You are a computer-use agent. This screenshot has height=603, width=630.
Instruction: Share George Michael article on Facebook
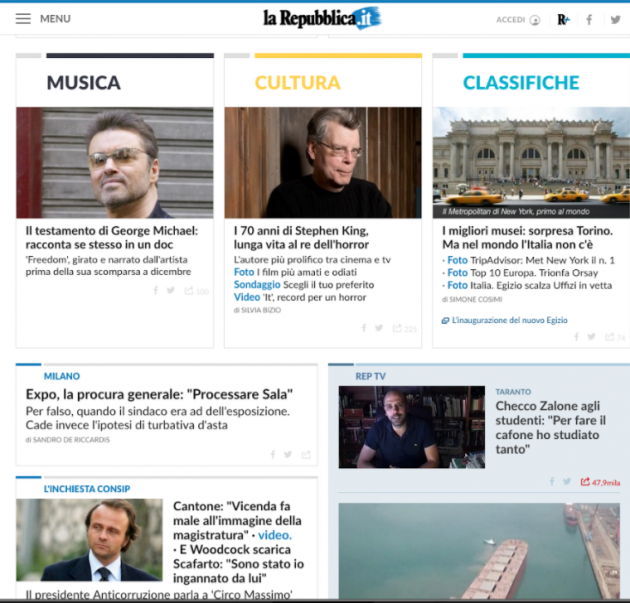[156, 290]
